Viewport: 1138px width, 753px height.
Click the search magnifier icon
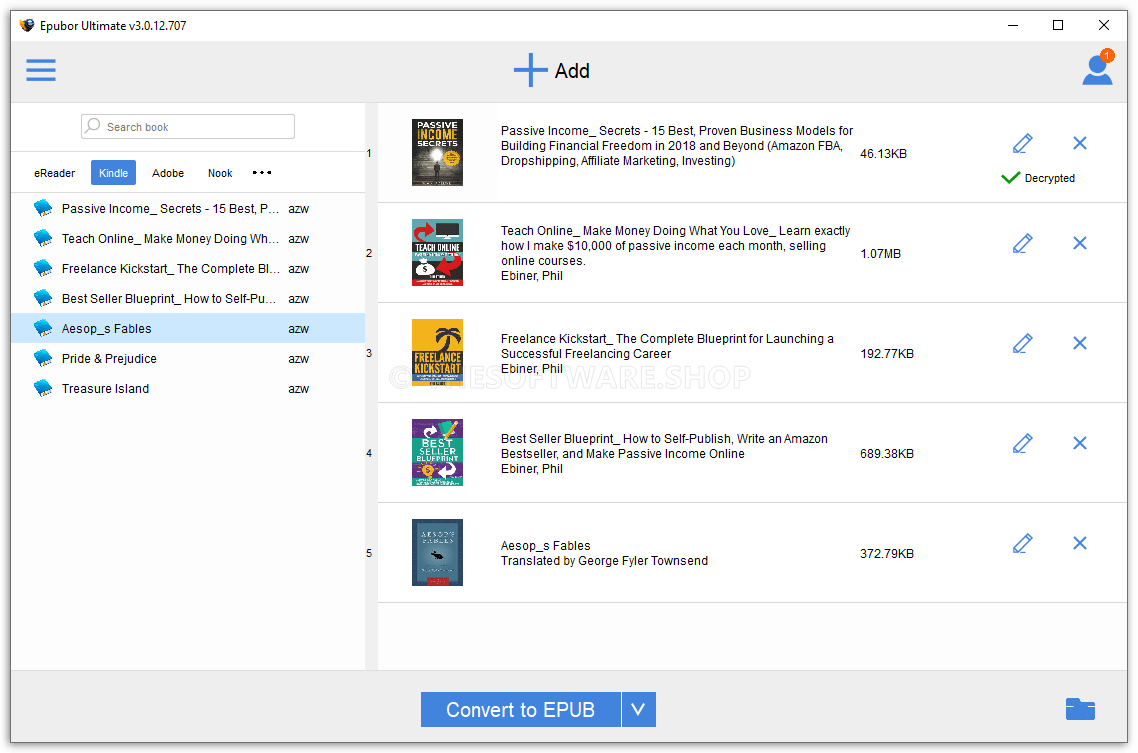click(92, 126)
